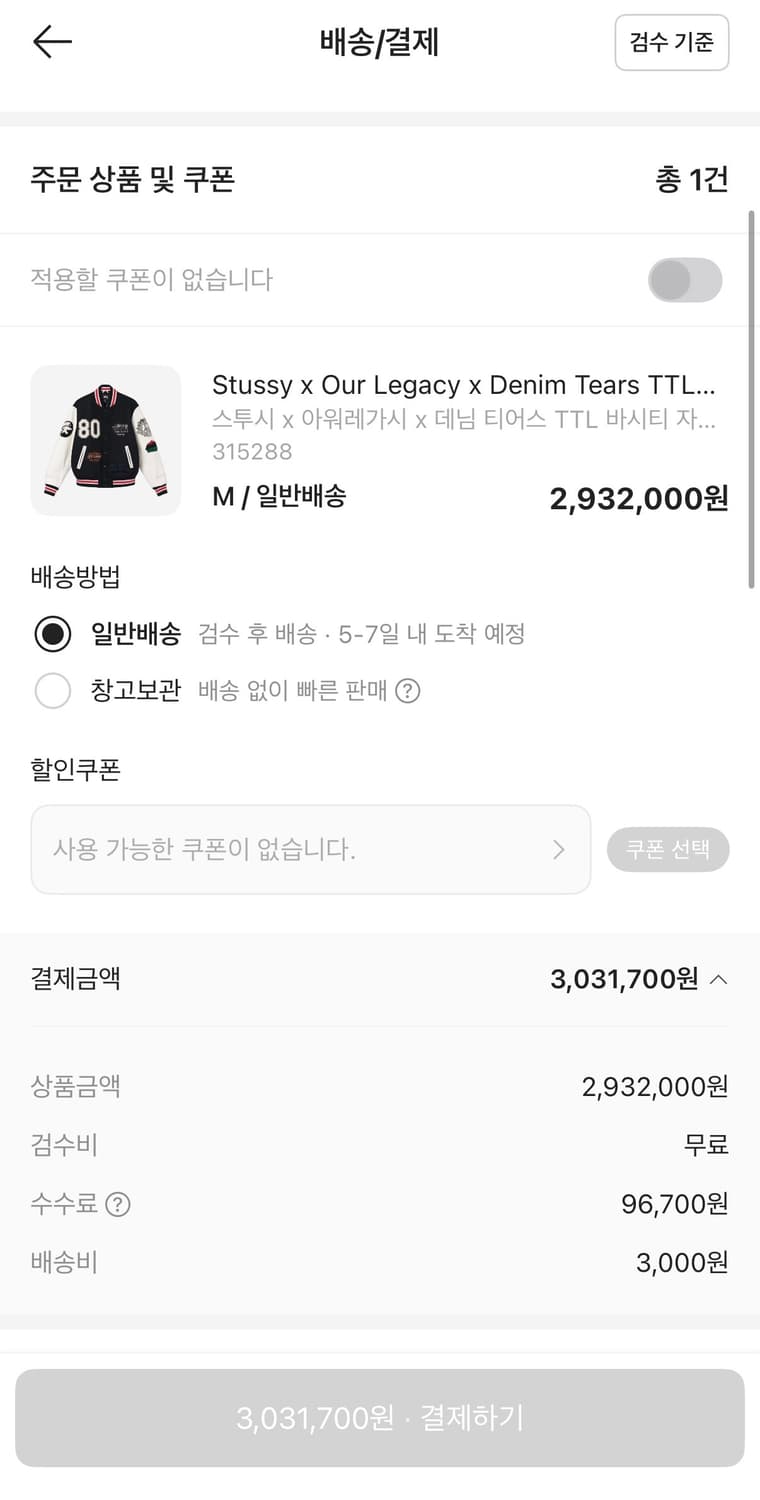Tap the Stussy x Our Legacy product title

pyautogui.click(x=464, y=386)
